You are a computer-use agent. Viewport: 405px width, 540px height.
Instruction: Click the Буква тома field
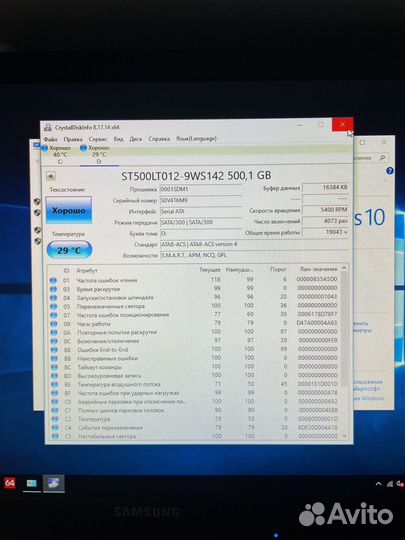(x=201, y=233)
